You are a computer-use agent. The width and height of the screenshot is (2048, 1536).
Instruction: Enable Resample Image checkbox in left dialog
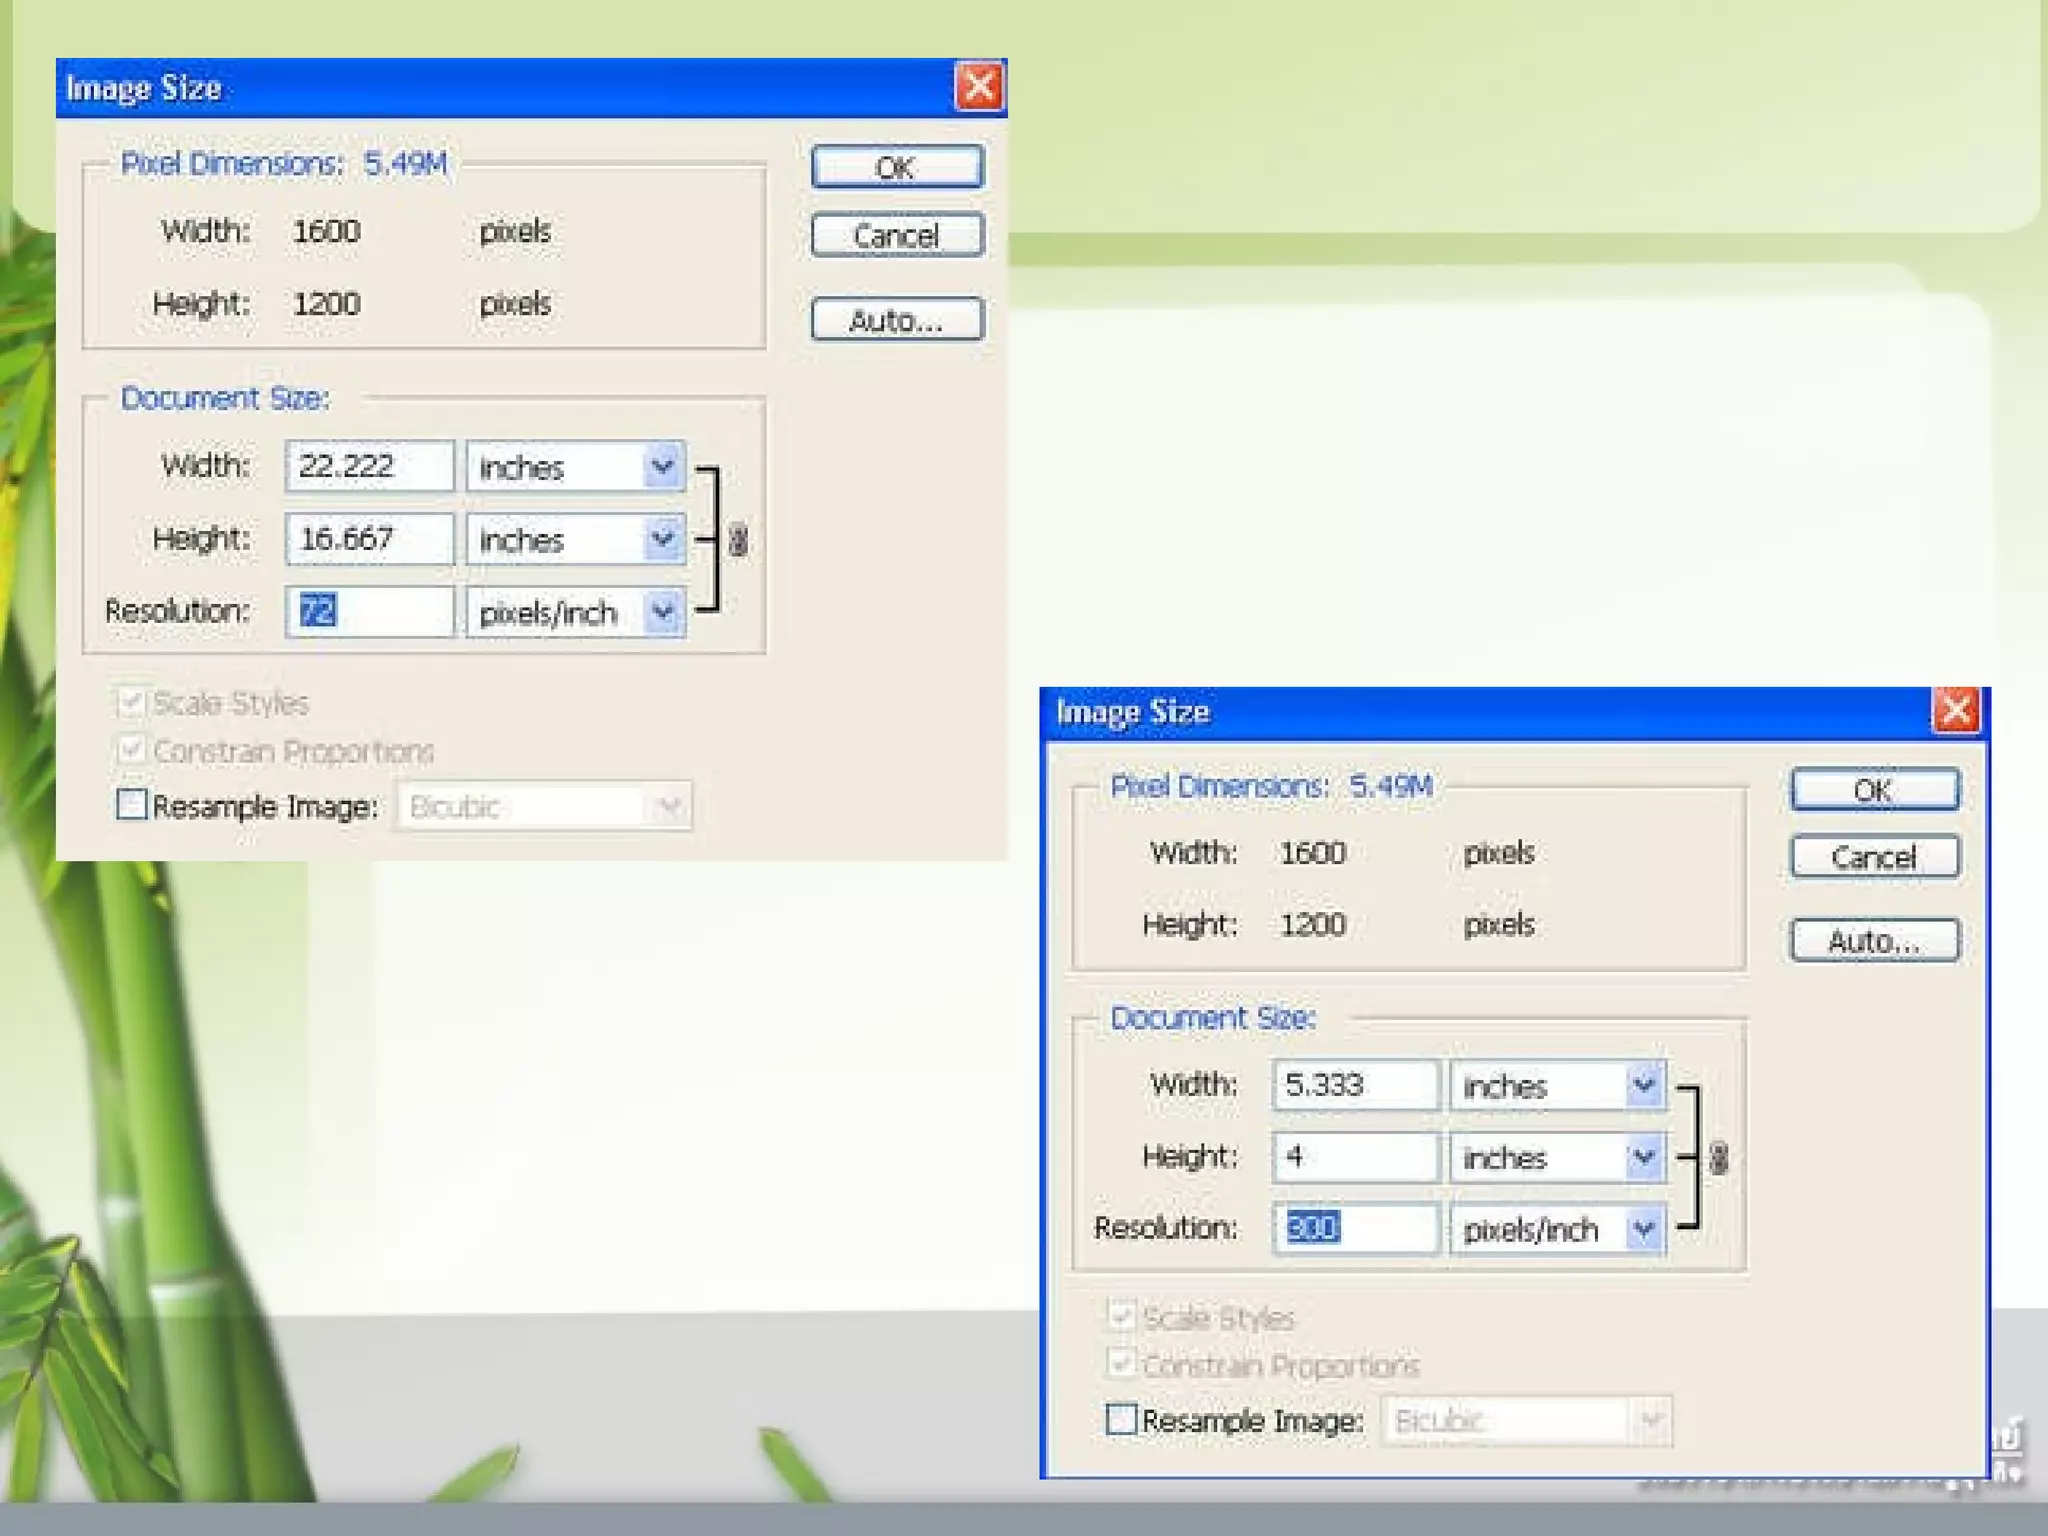click(x=132, y=805)
